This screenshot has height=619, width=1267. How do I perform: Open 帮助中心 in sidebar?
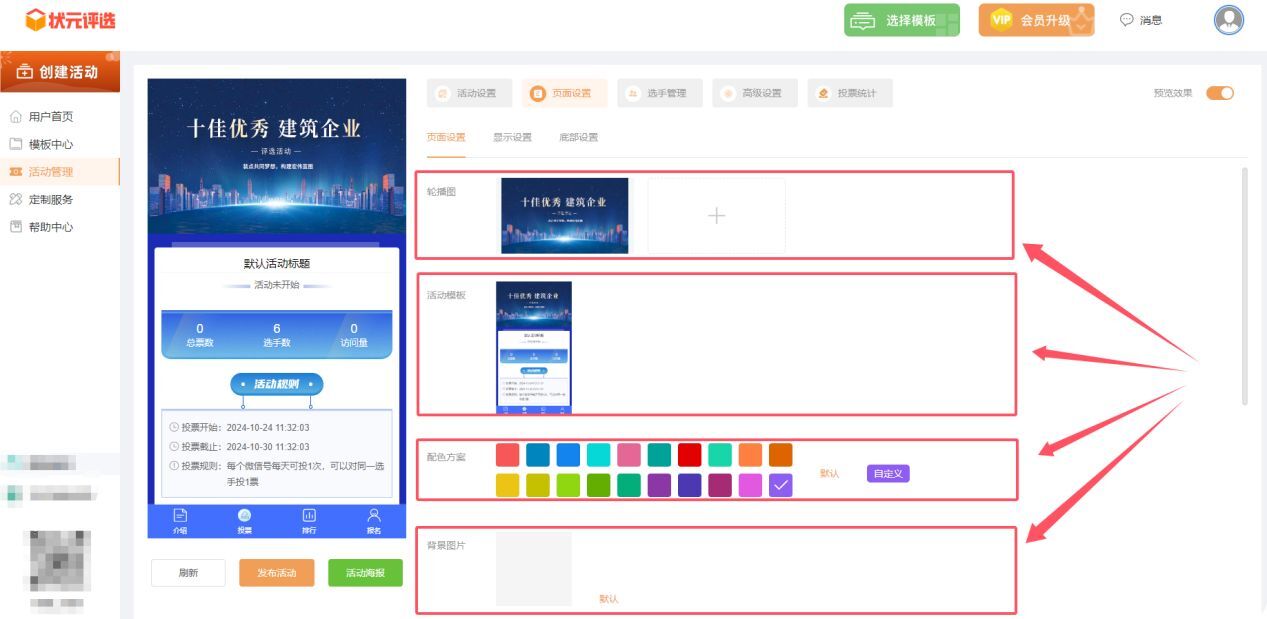[51, 227]
